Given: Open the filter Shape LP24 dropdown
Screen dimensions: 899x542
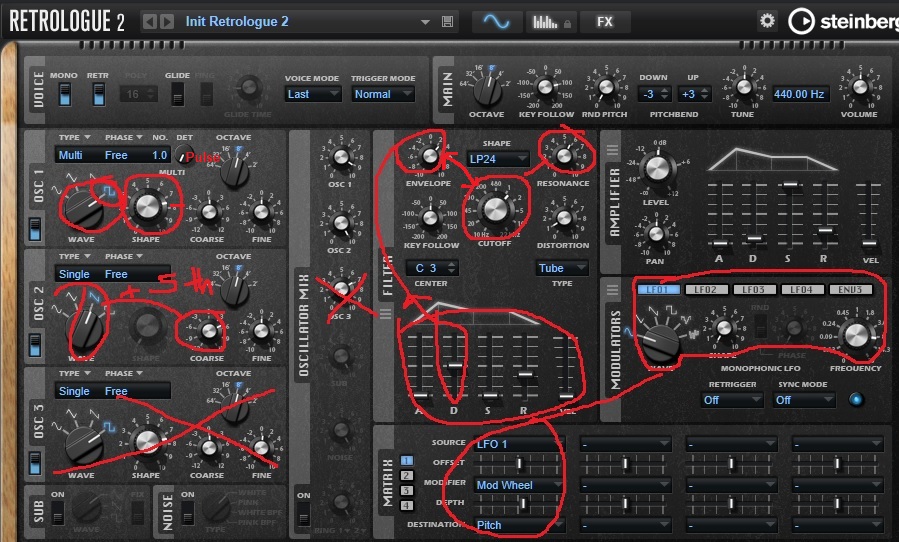Looking at the screenshot, I should click(x=497, y=158).
